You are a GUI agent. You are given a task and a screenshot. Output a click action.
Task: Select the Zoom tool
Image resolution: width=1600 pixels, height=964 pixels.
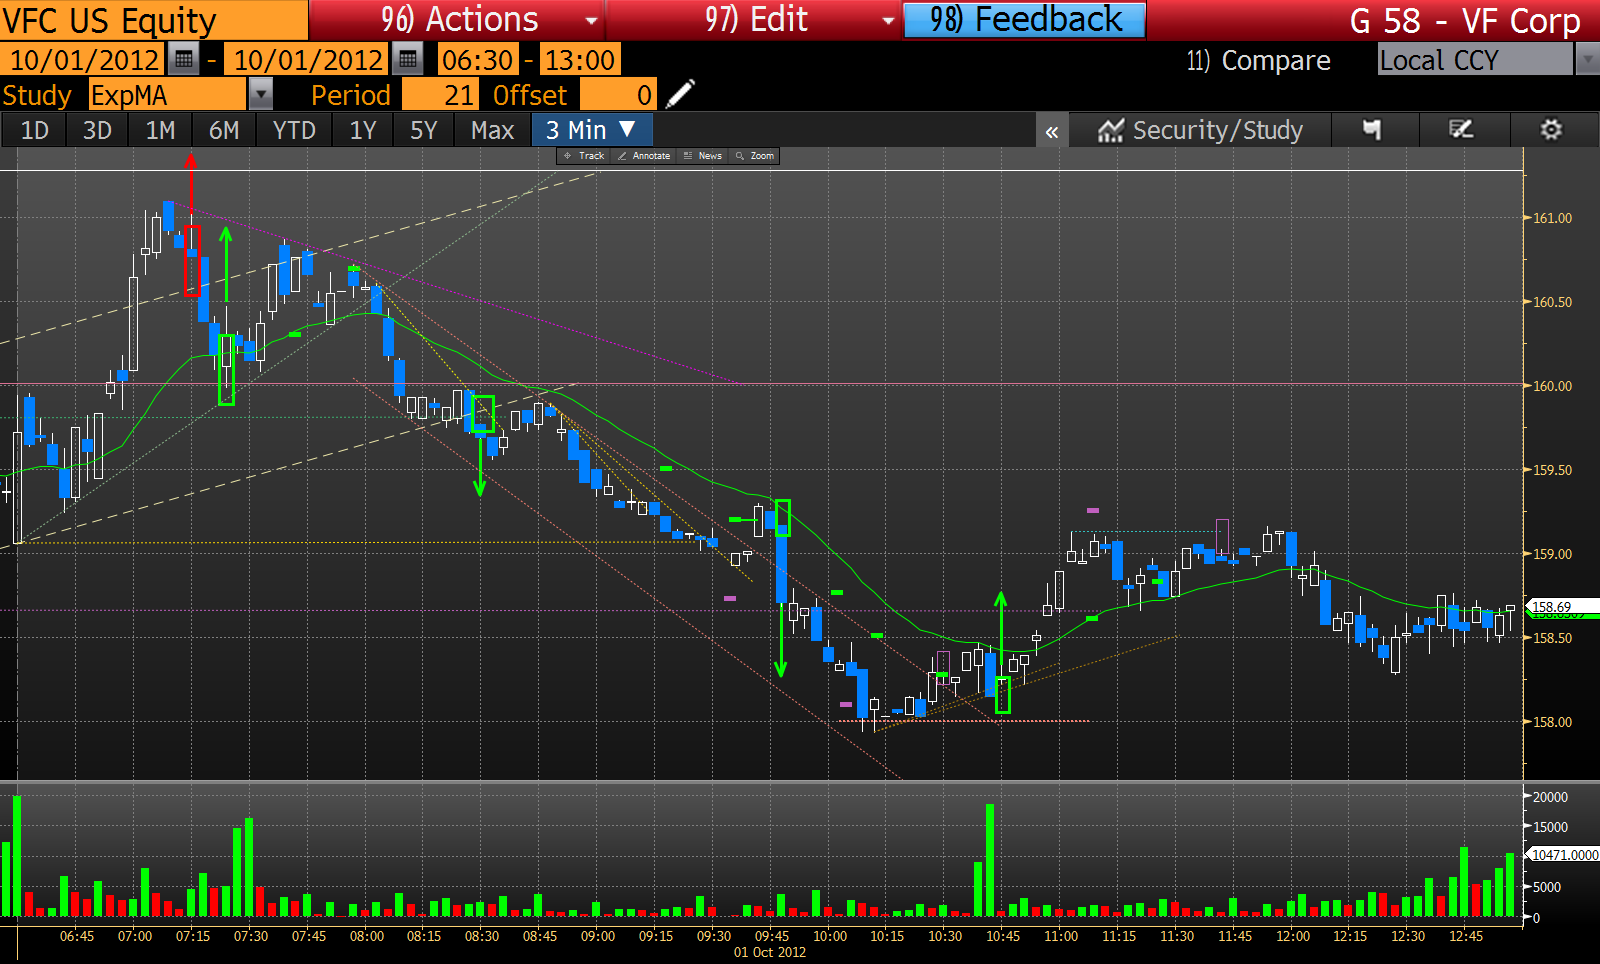pyautogui.click(x=755, y=156)
